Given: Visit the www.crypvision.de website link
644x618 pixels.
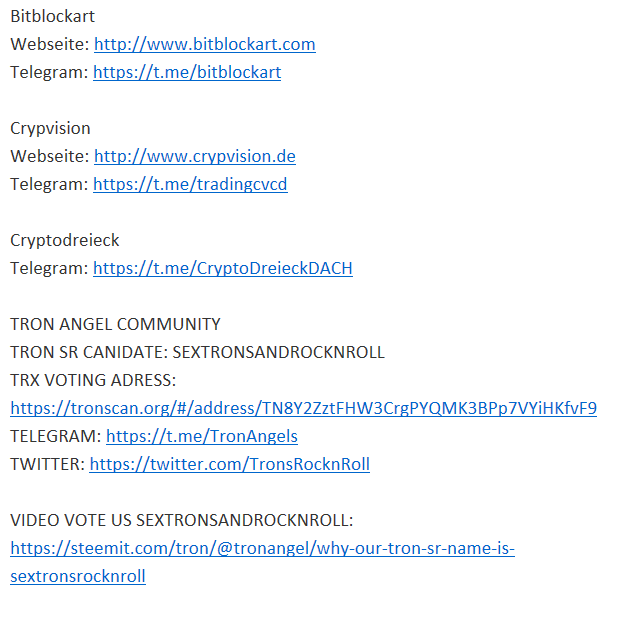Looking at the screenshot, I should pos(195,156).
